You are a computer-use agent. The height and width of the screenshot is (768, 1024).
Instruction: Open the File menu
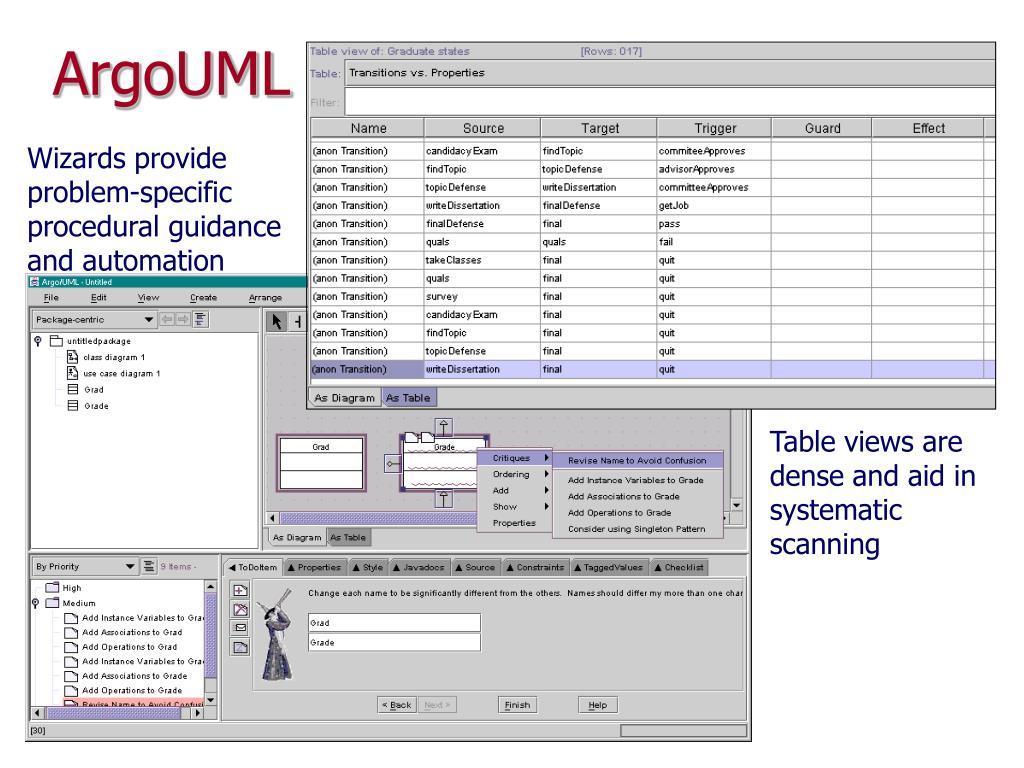[51, 297]
